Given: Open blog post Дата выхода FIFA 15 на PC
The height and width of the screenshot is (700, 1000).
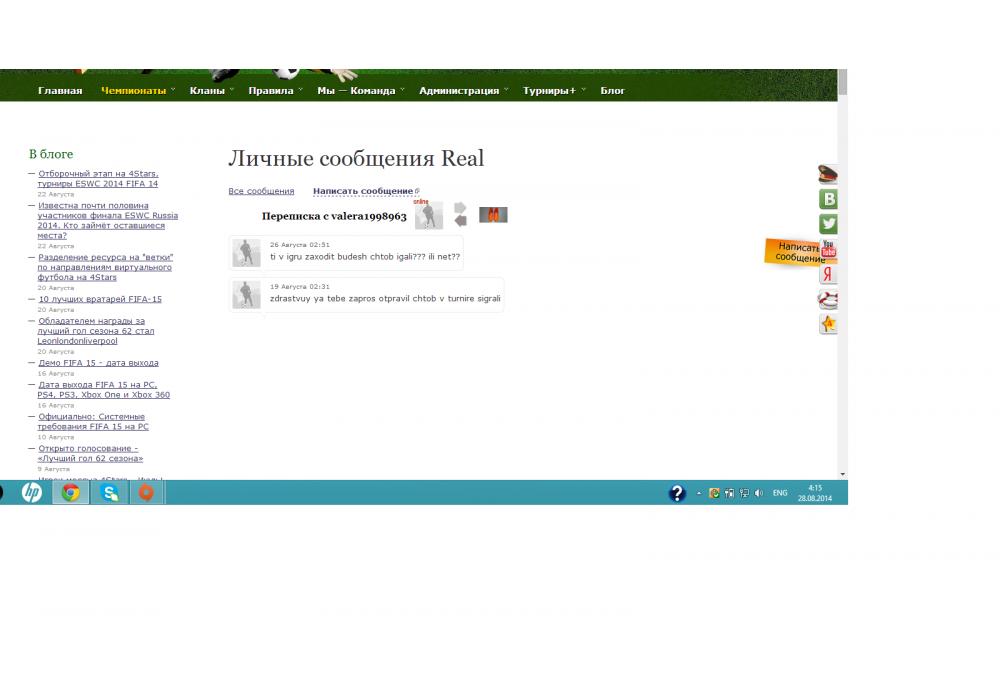Looking at the screenshot, I should 103,390.
